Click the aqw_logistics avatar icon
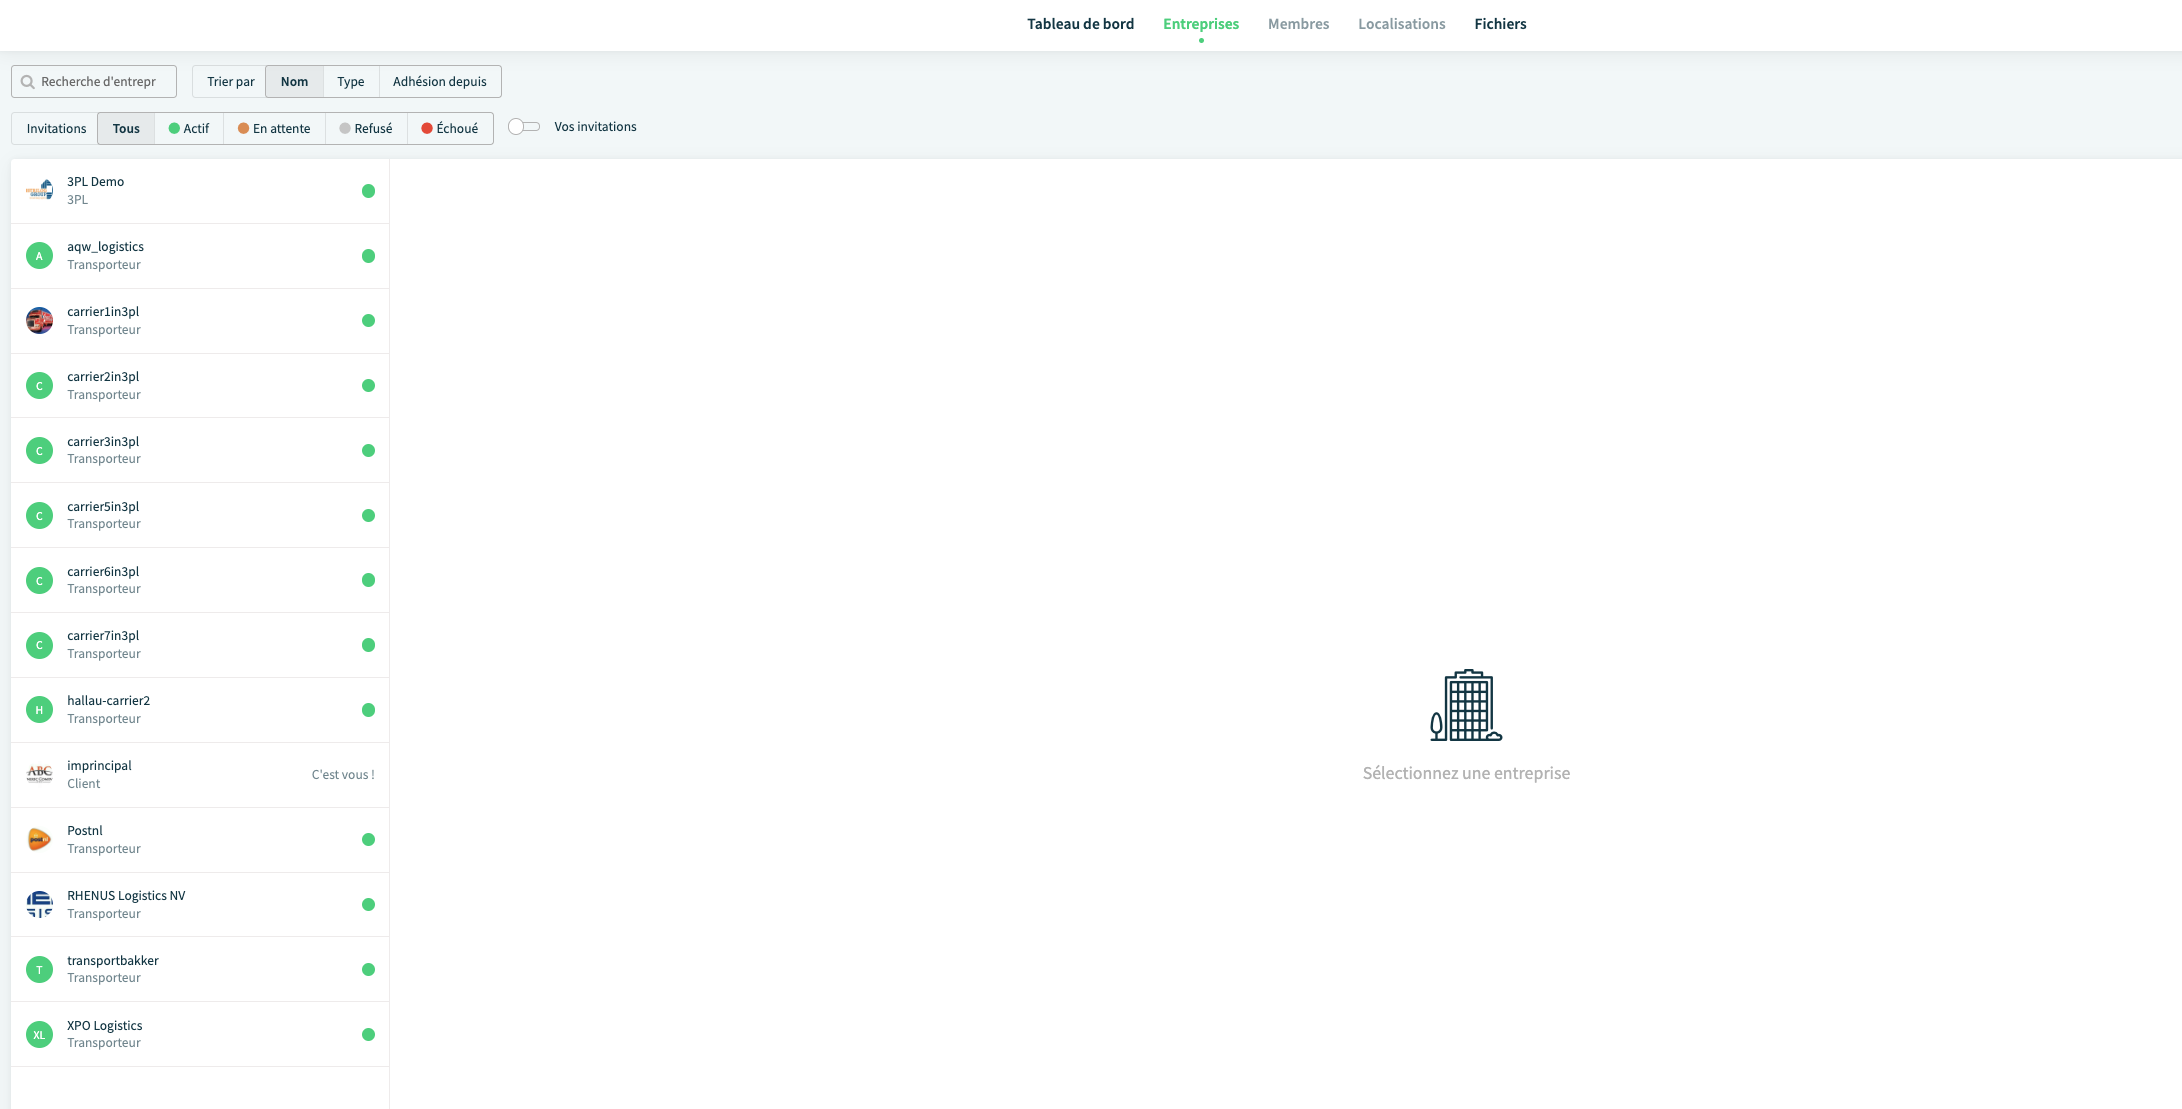2182x1109 pixels. (39, 256)
